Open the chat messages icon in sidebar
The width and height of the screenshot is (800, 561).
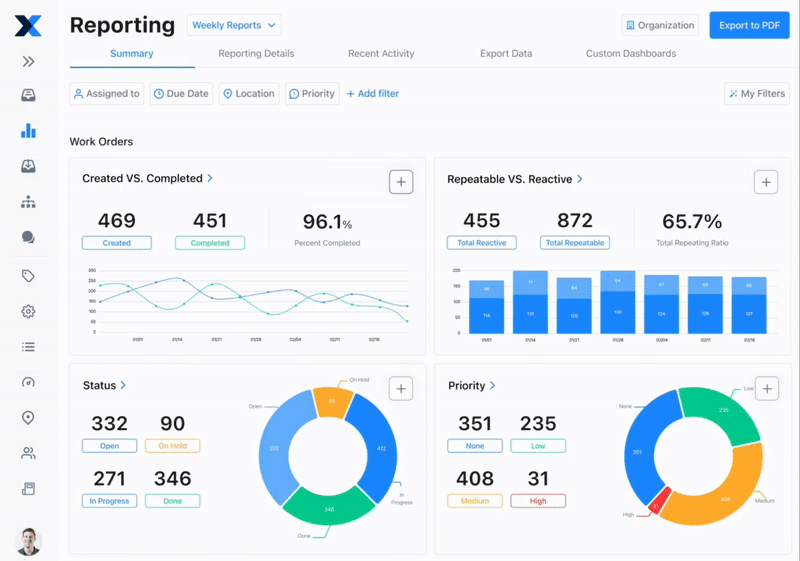tap(28, 238)
